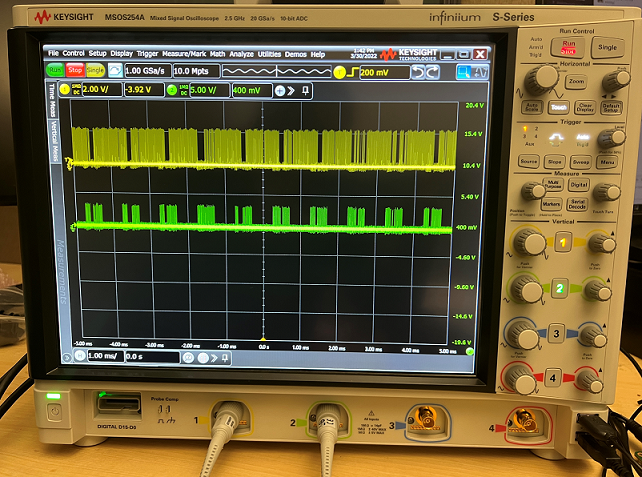Click the pin icon in channel bar
The width and height of the screenshot is (642, 477).
pos(305,90)
